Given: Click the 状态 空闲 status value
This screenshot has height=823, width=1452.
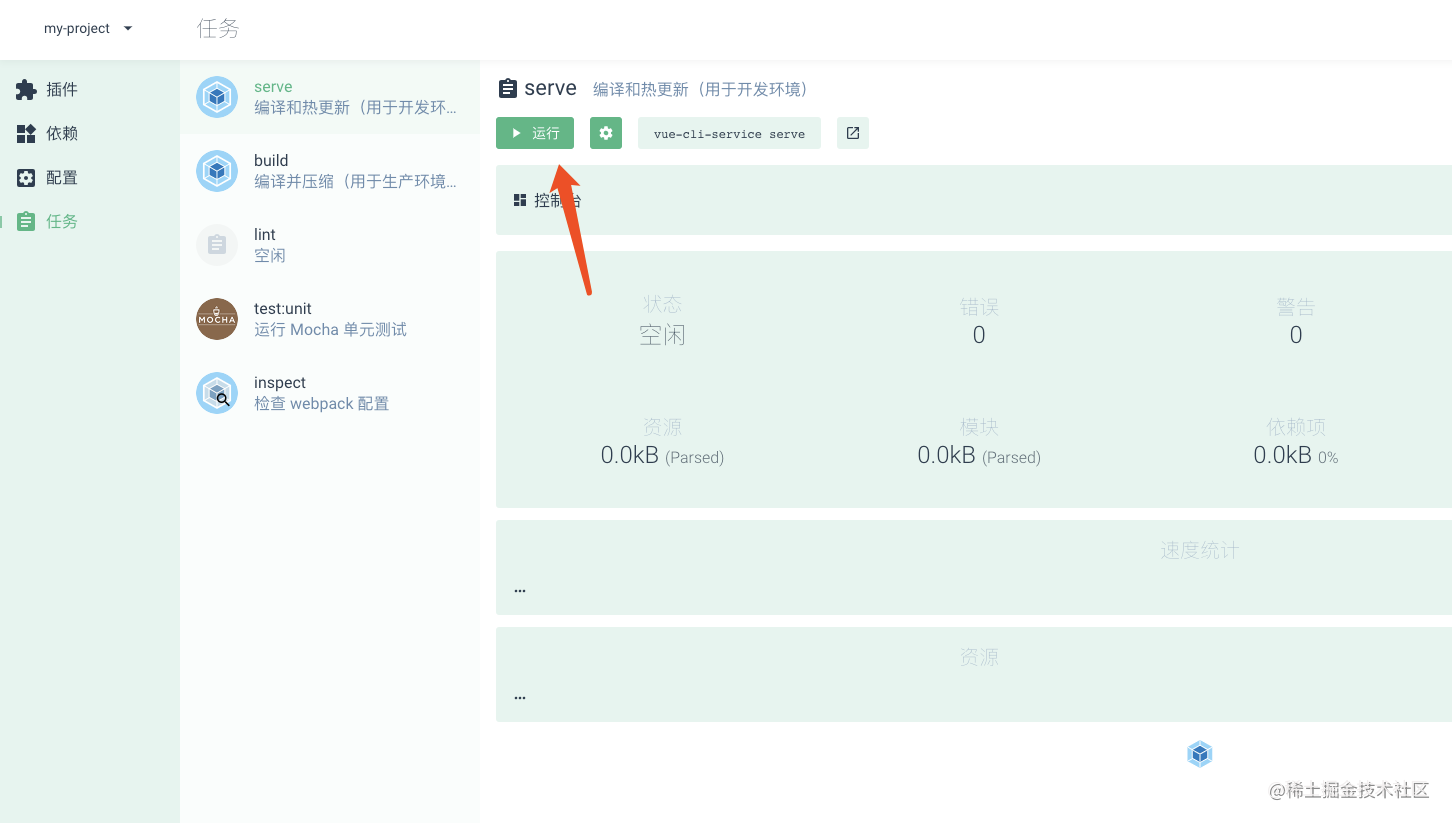Looking at the screenshot, I should (662, 335).
